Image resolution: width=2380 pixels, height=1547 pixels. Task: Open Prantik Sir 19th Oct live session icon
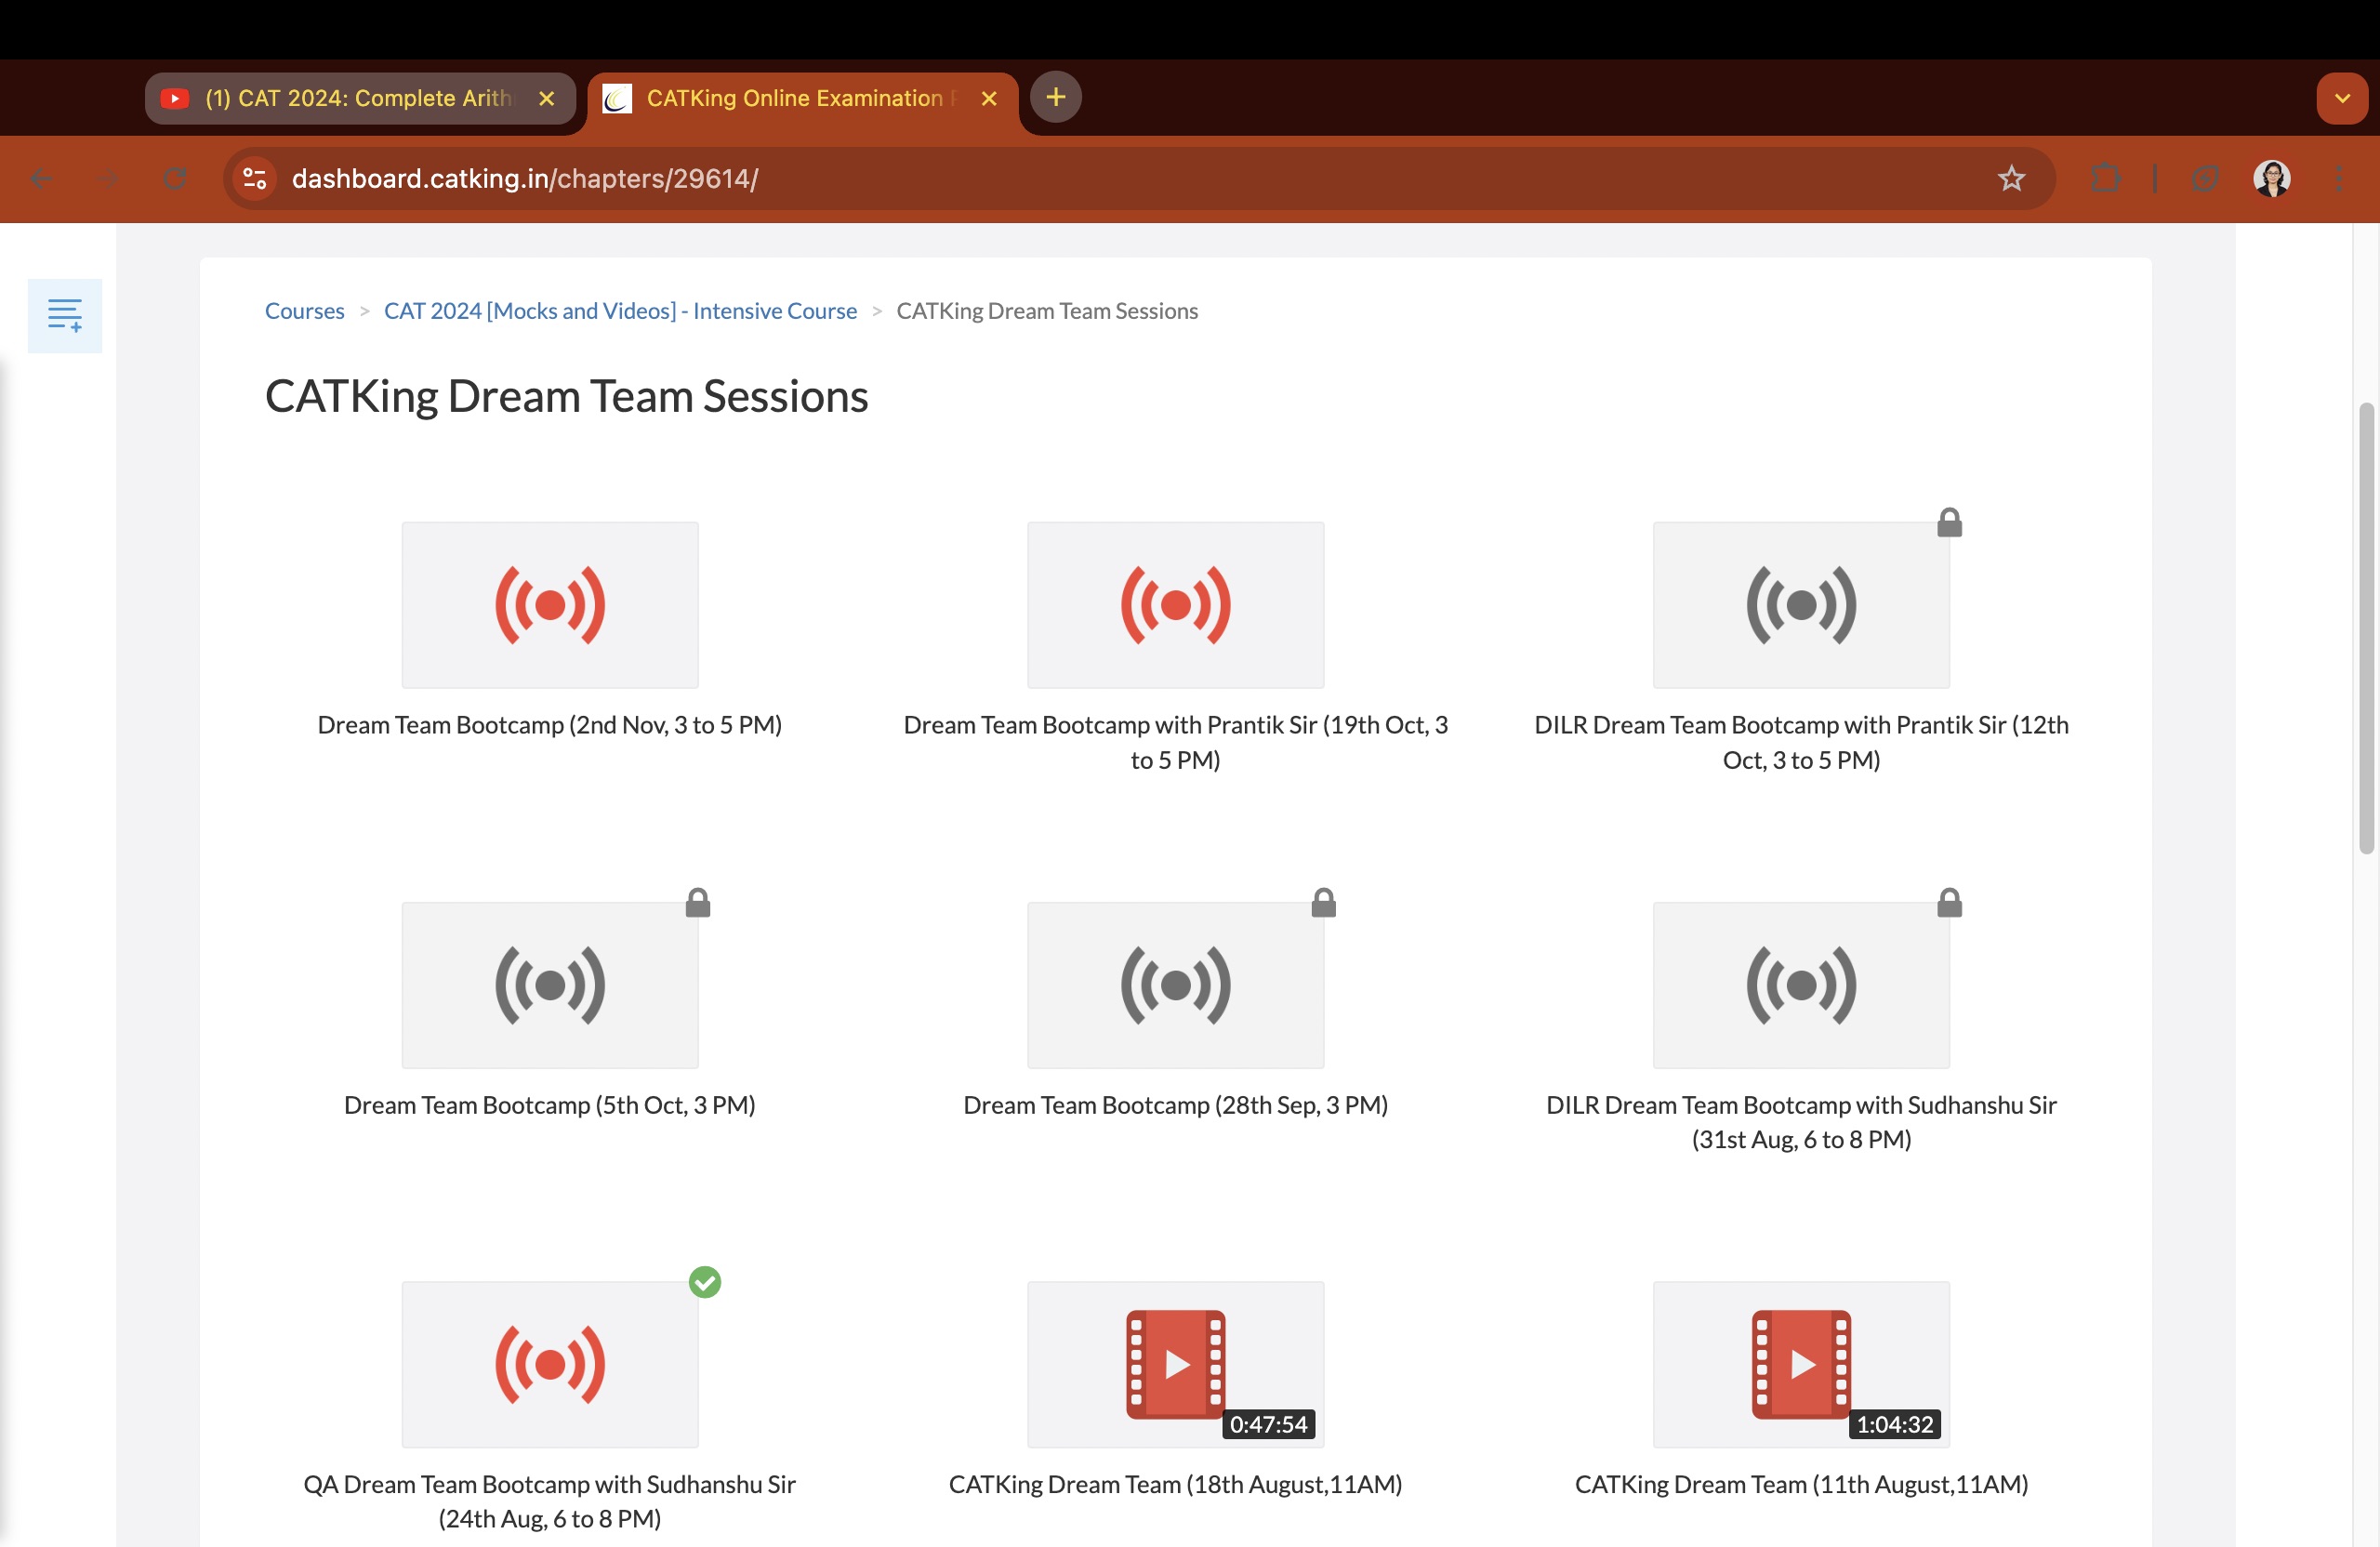1175,605
